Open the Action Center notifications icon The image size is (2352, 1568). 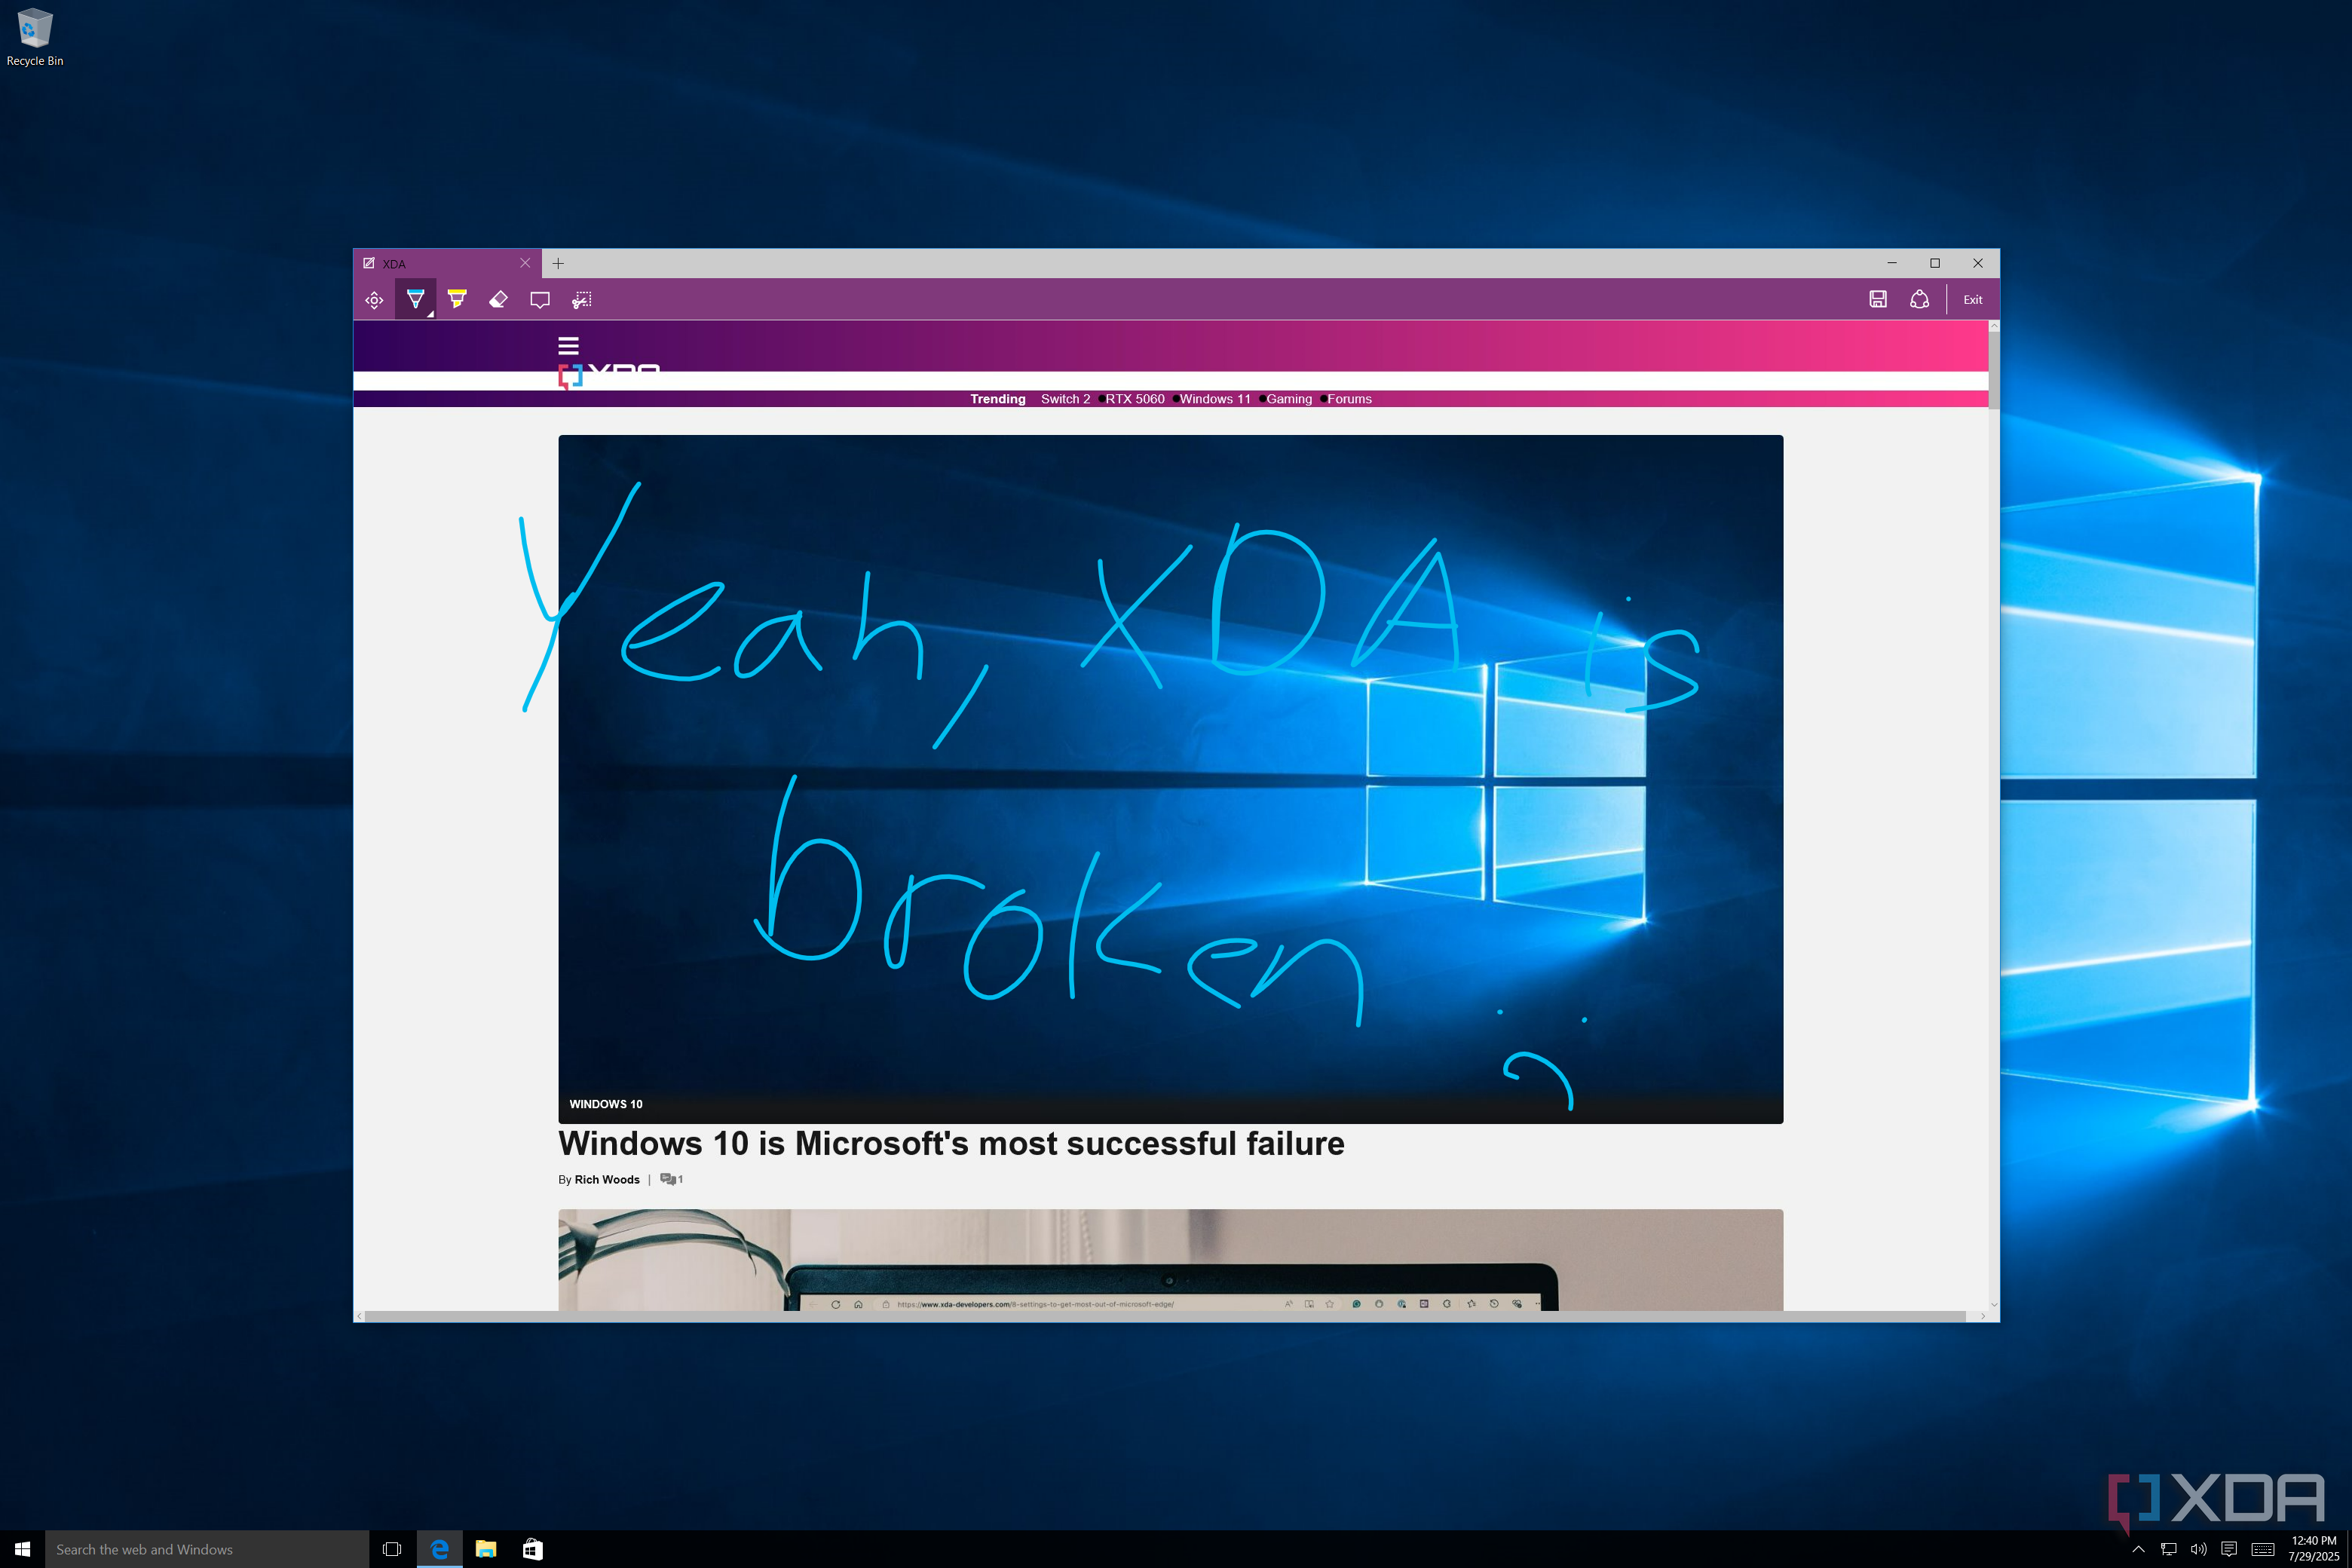[x=2229, y=1550]
